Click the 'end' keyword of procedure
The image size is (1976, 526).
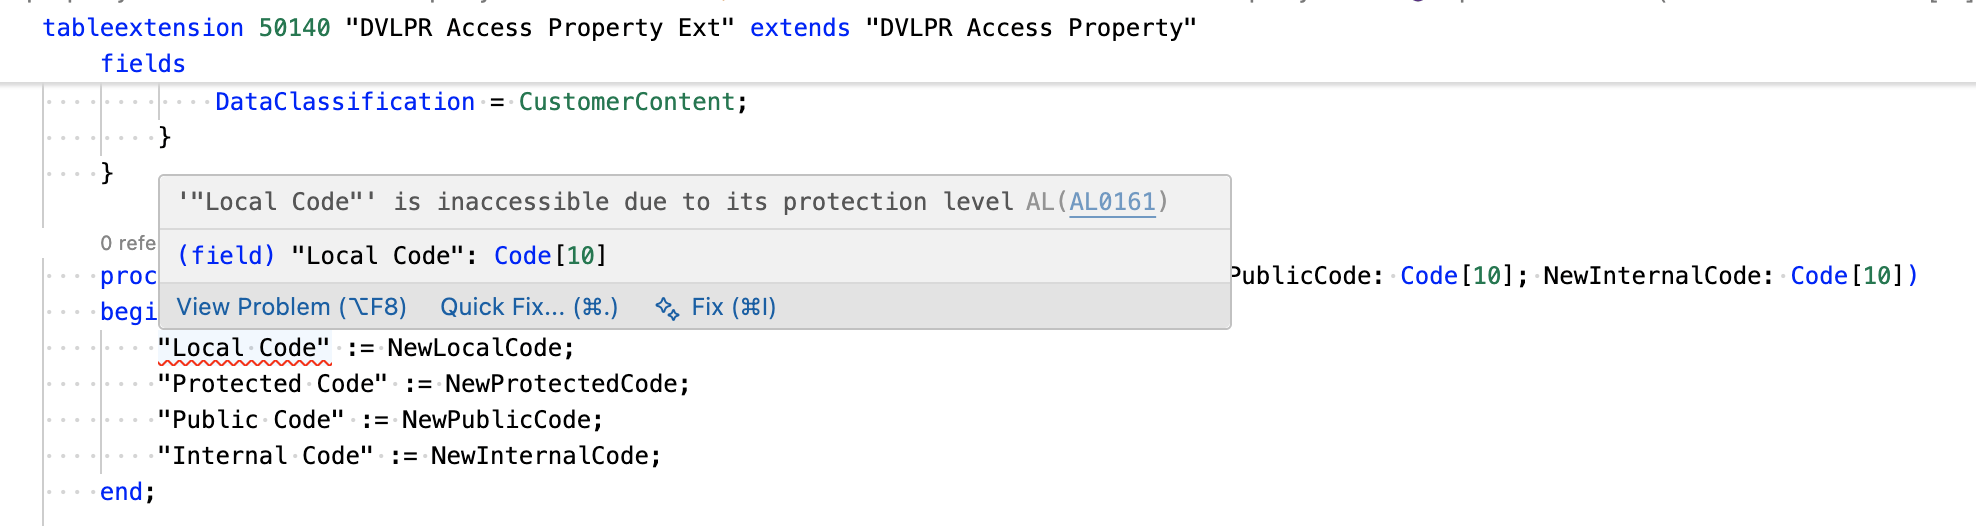tap(121, 492)
